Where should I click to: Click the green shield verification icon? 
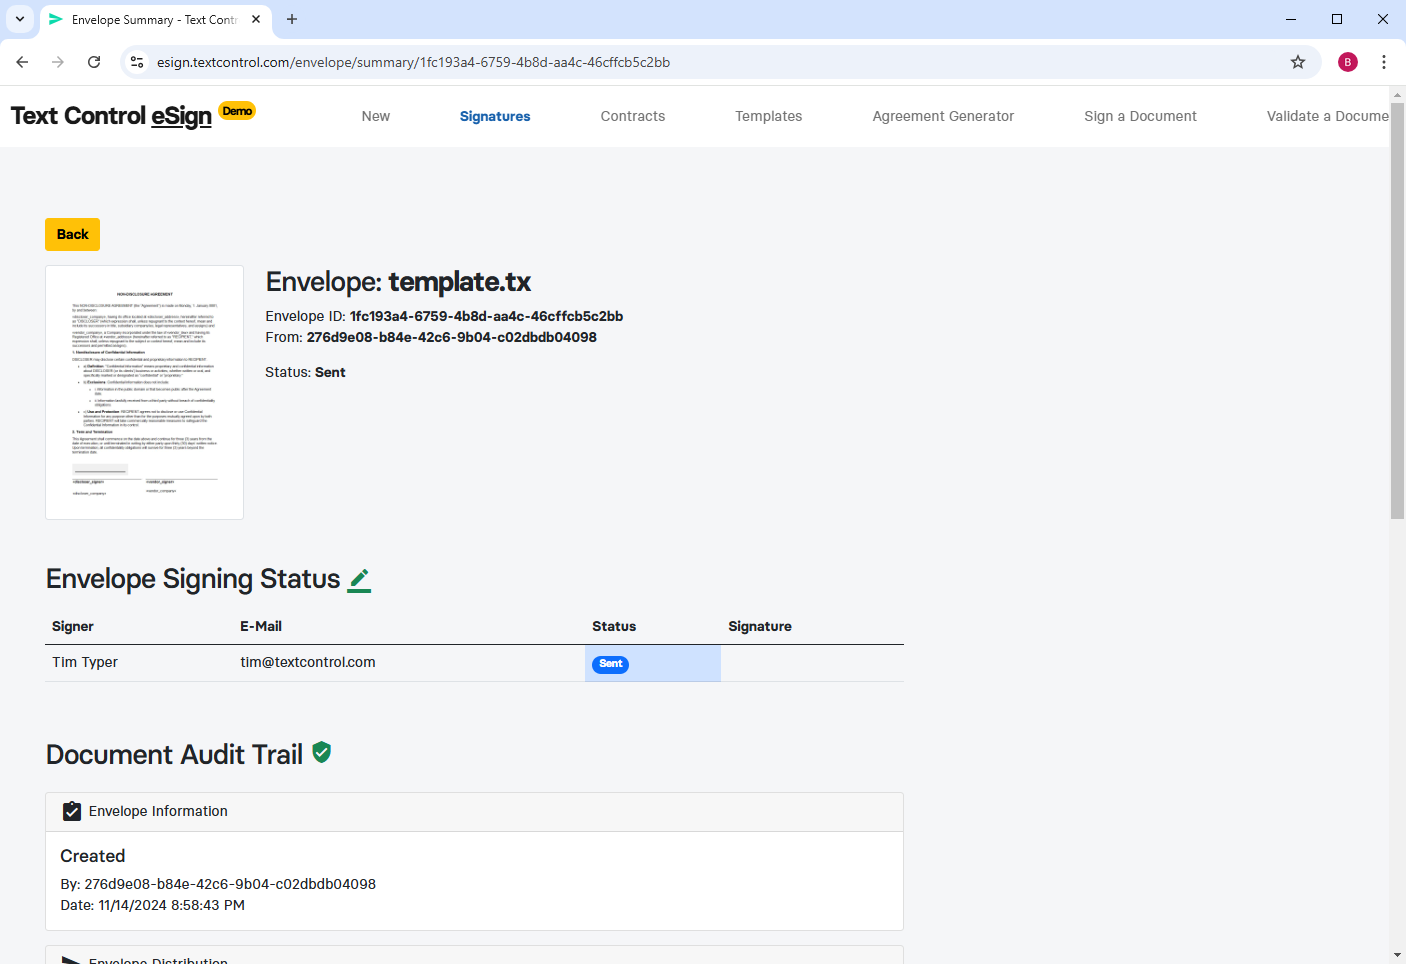click(322, 752)
